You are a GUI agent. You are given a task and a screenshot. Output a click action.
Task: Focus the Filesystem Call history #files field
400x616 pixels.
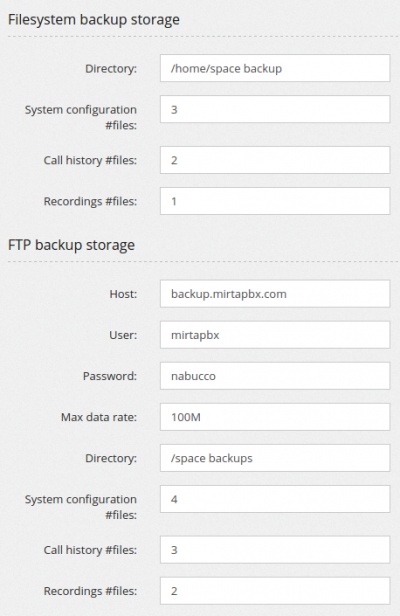tap(275, 160)
